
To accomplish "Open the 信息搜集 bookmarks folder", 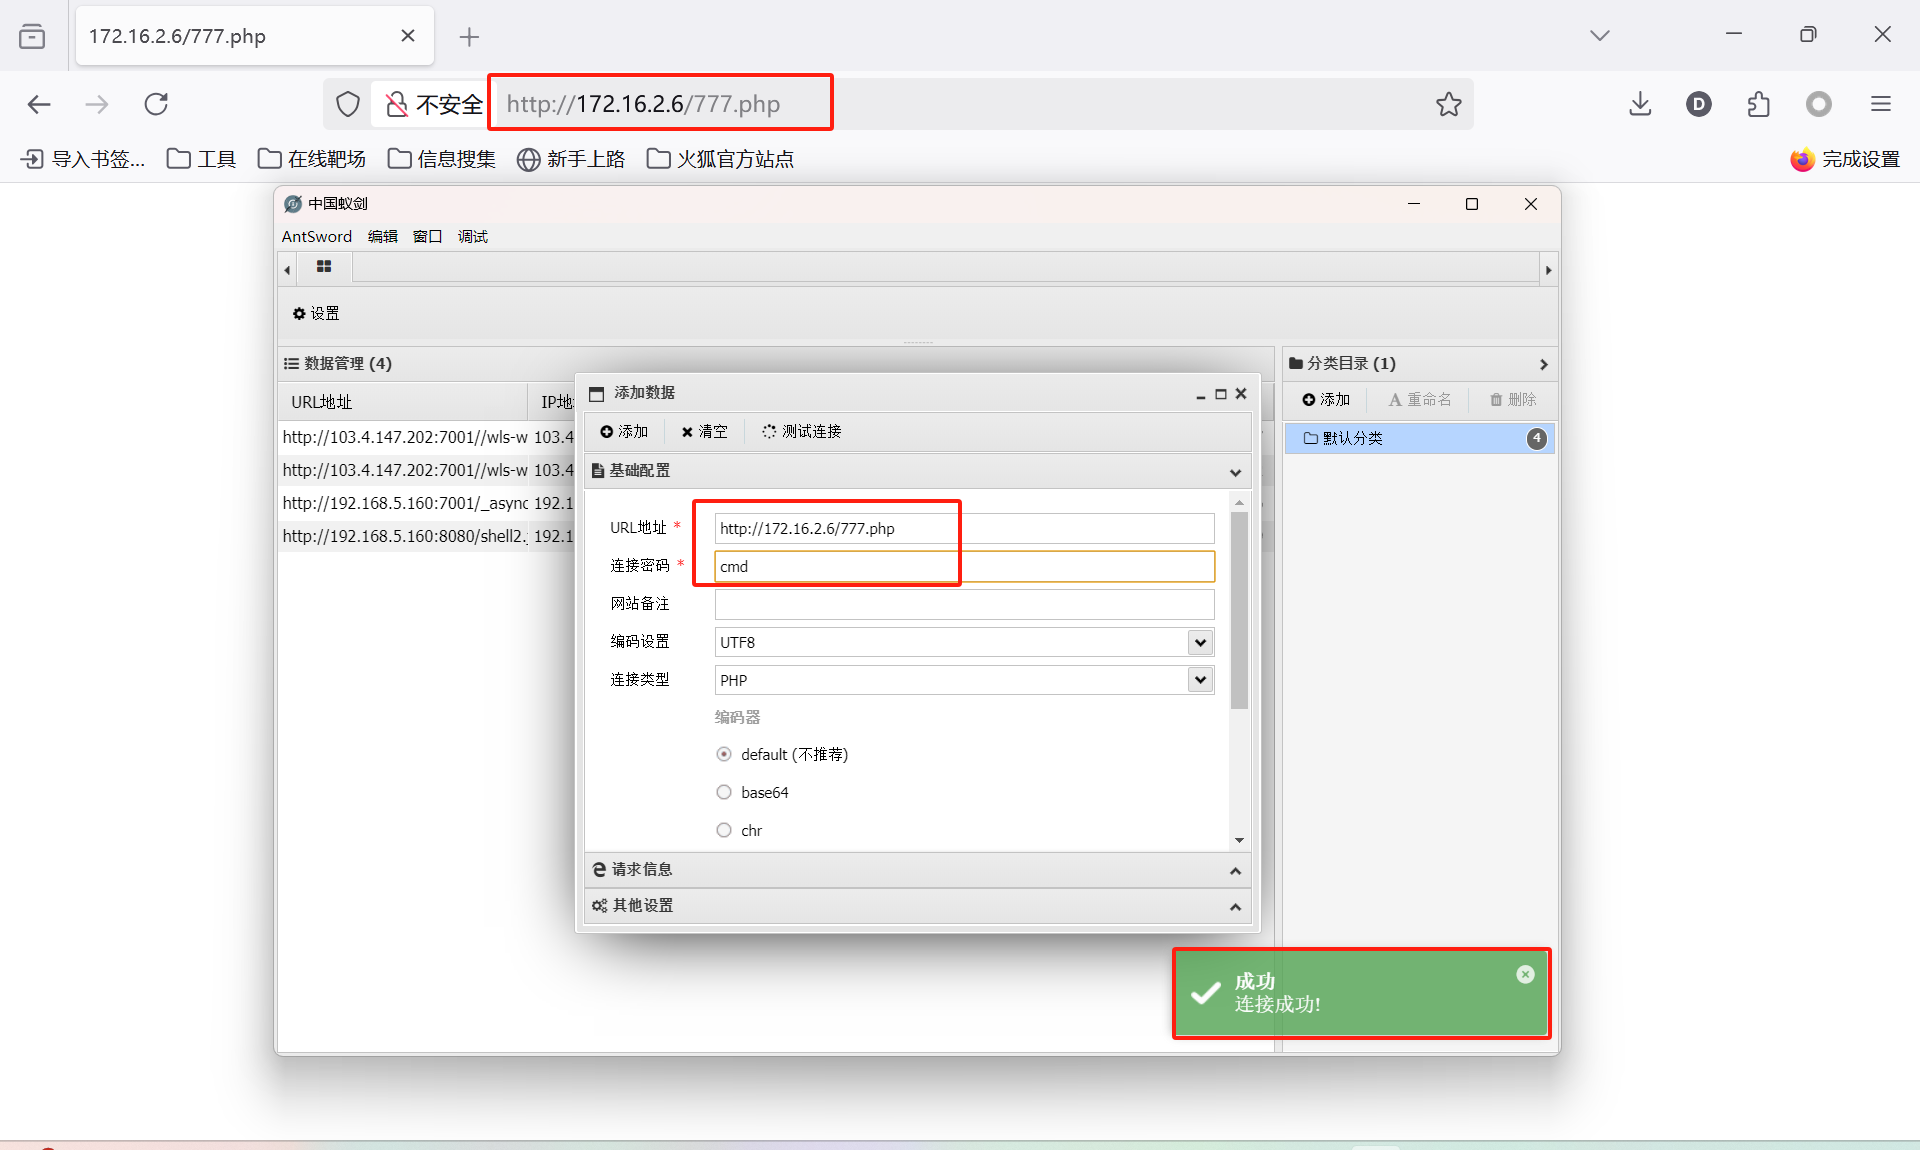I will (441, 159).
